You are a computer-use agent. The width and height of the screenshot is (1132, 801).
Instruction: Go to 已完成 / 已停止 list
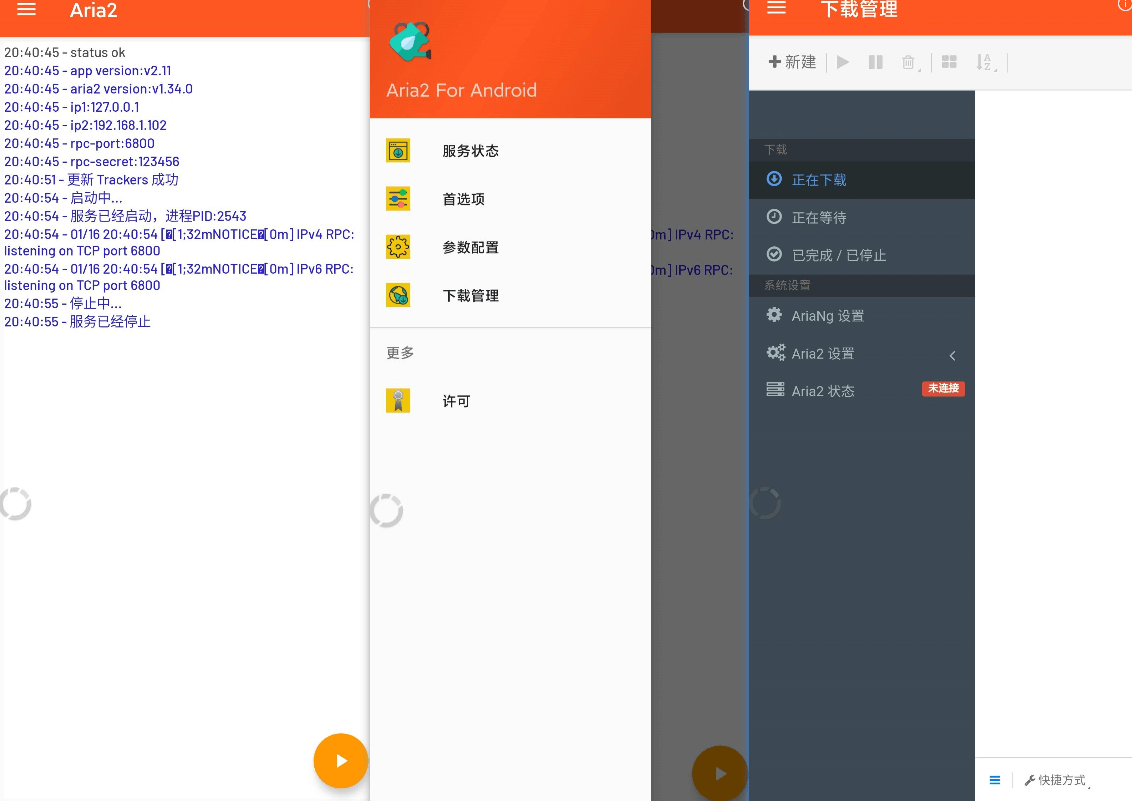click(x=838, y=255)
